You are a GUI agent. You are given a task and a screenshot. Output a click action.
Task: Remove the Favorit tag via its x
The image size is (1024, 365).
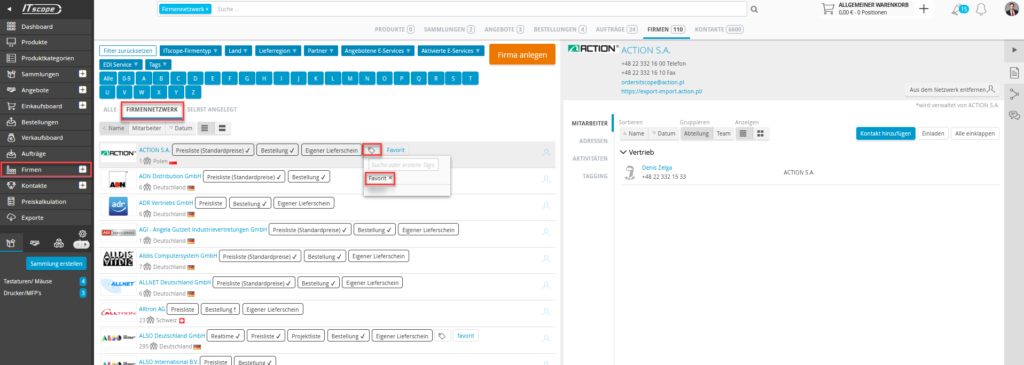pos(391,178)
